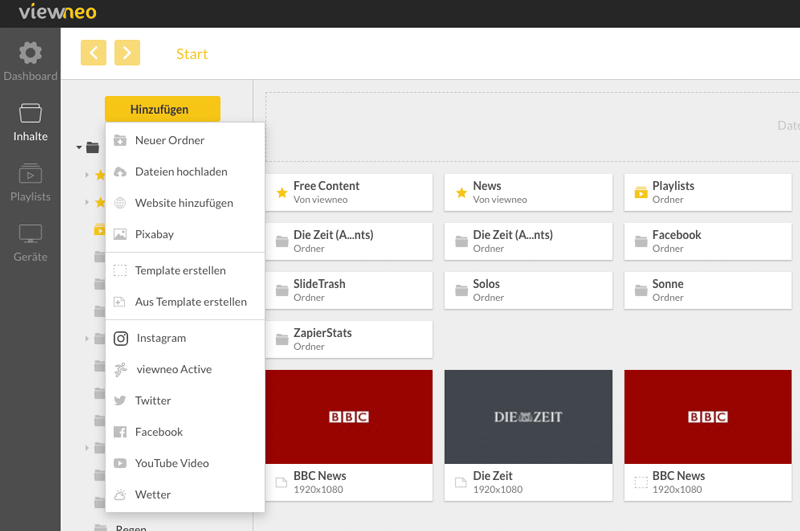Screen dimensions: 800x531
Task: Open the Die Zeit thumbnail
Action: 528,417
